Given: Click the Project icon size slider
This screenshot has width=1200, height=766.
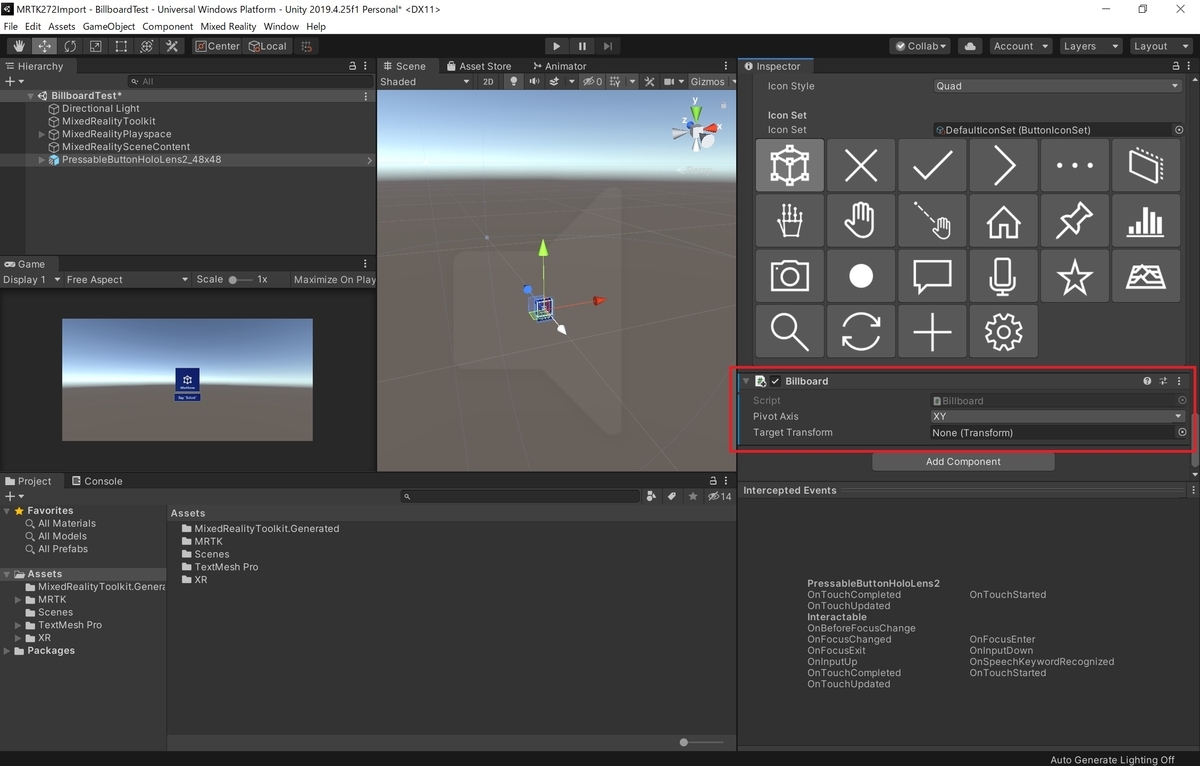Looking at the screenshot, I should (x=702, y=742).
